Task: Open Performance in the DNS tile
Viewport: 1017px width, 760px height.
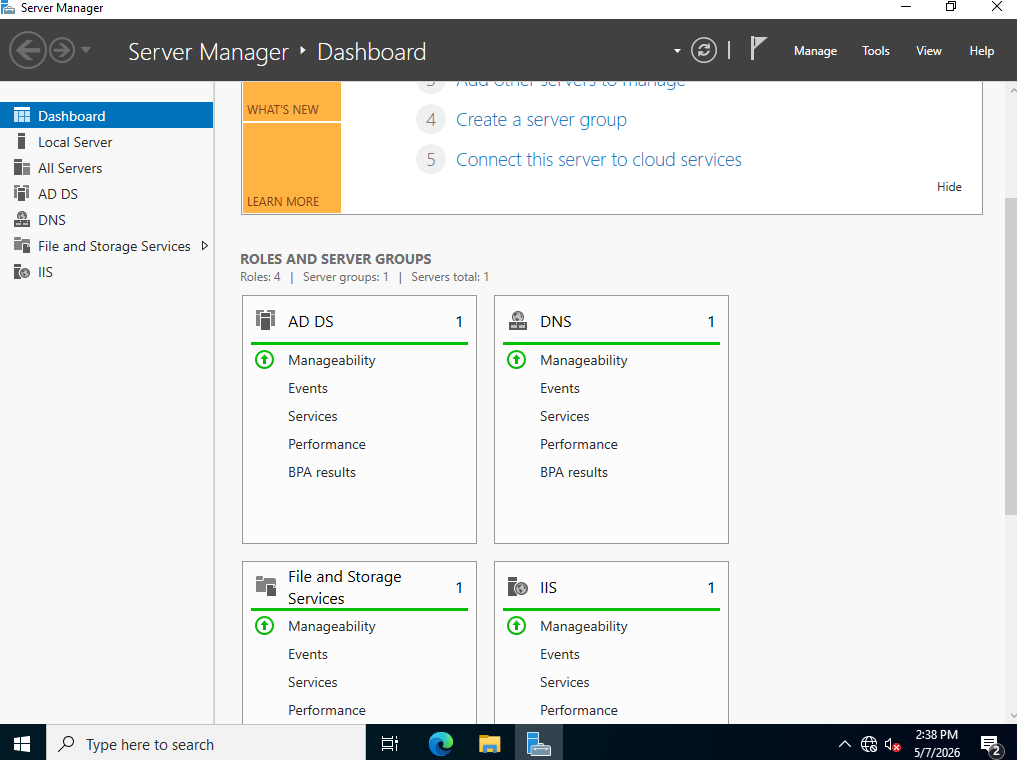Action: coord(579,444)
